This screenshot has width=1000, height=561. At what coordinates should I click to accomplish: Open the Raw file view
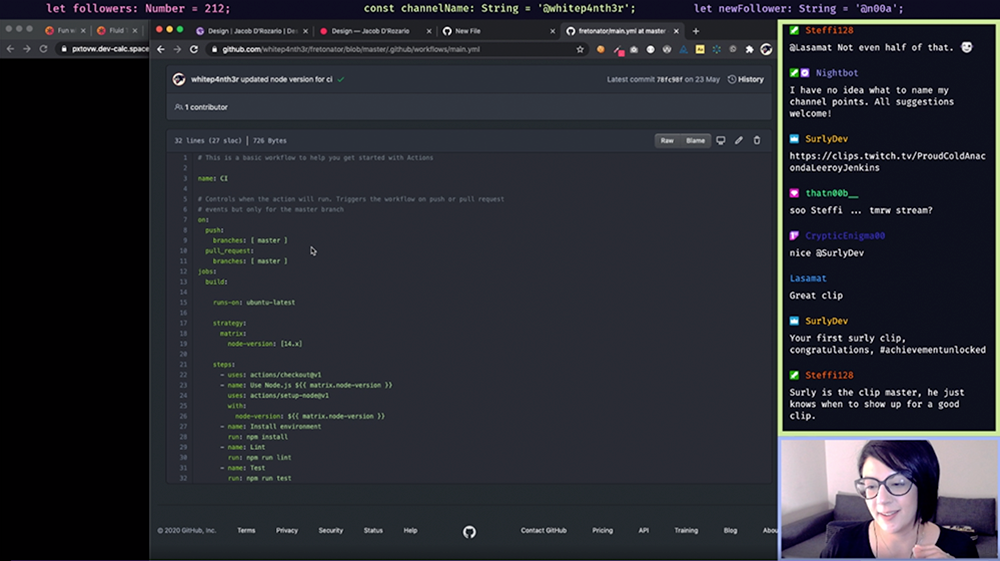667,140
